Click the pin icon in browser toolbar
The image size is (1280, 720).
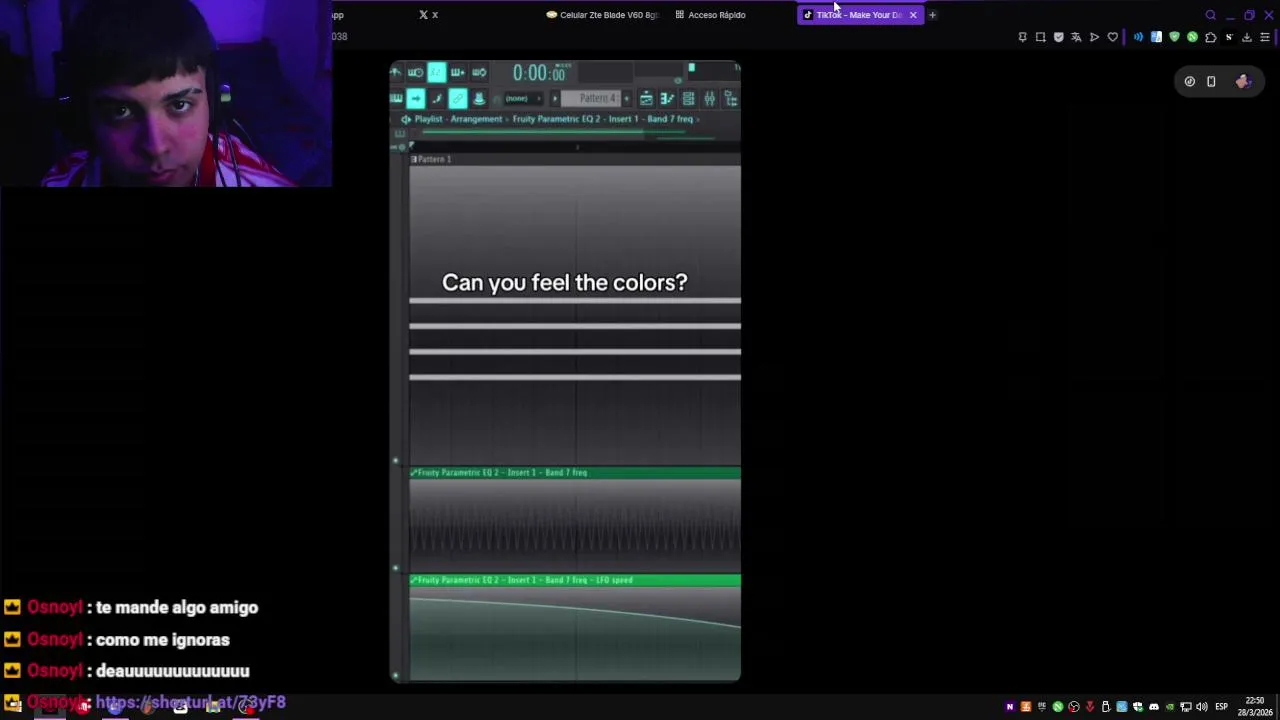click(1022, 37)
